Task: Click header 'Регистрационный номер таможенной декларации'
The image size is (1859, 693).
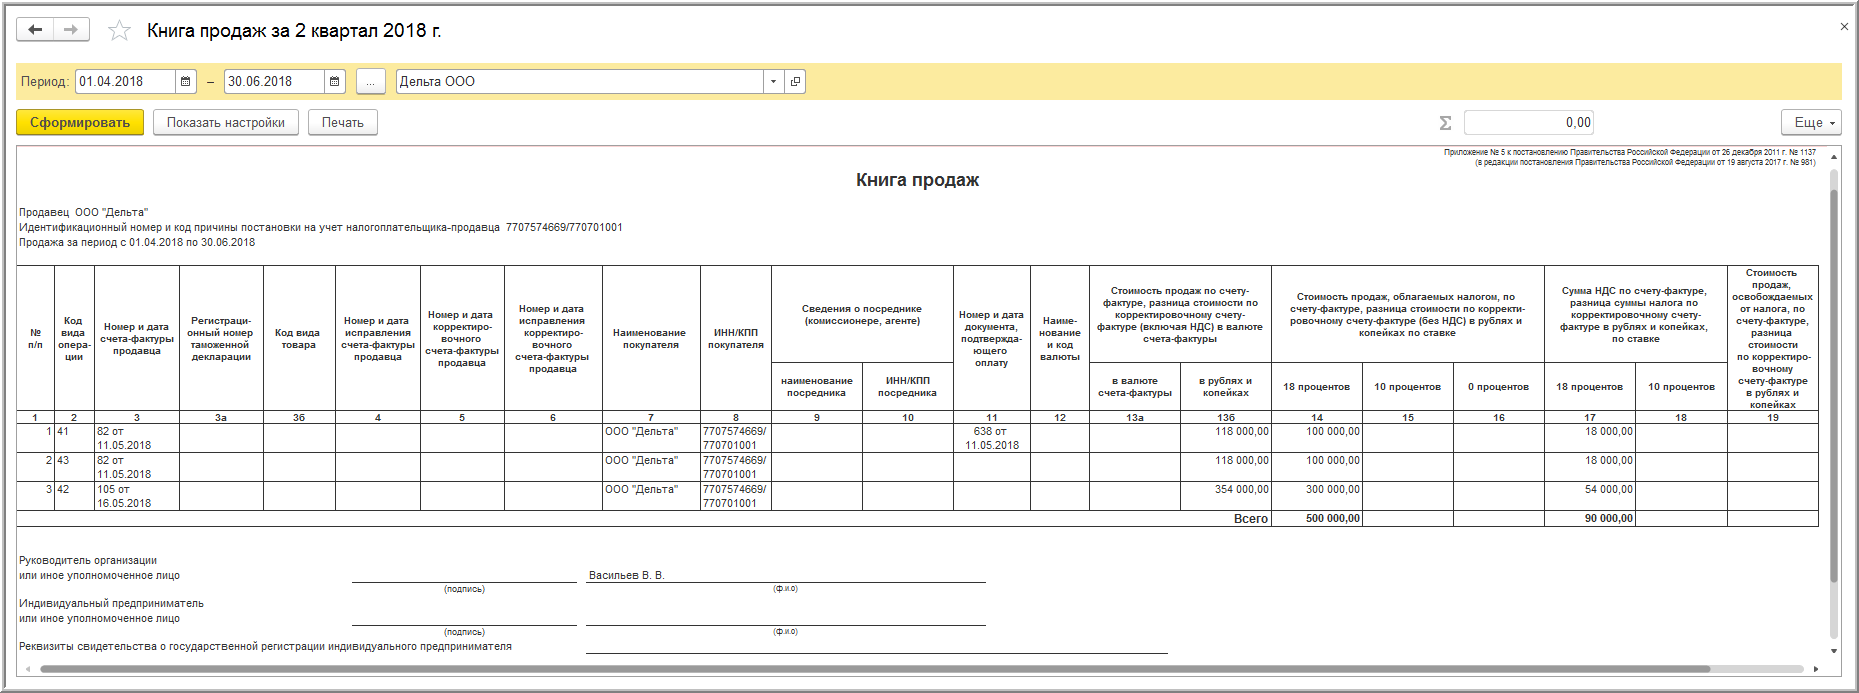Action: (221, 339)
